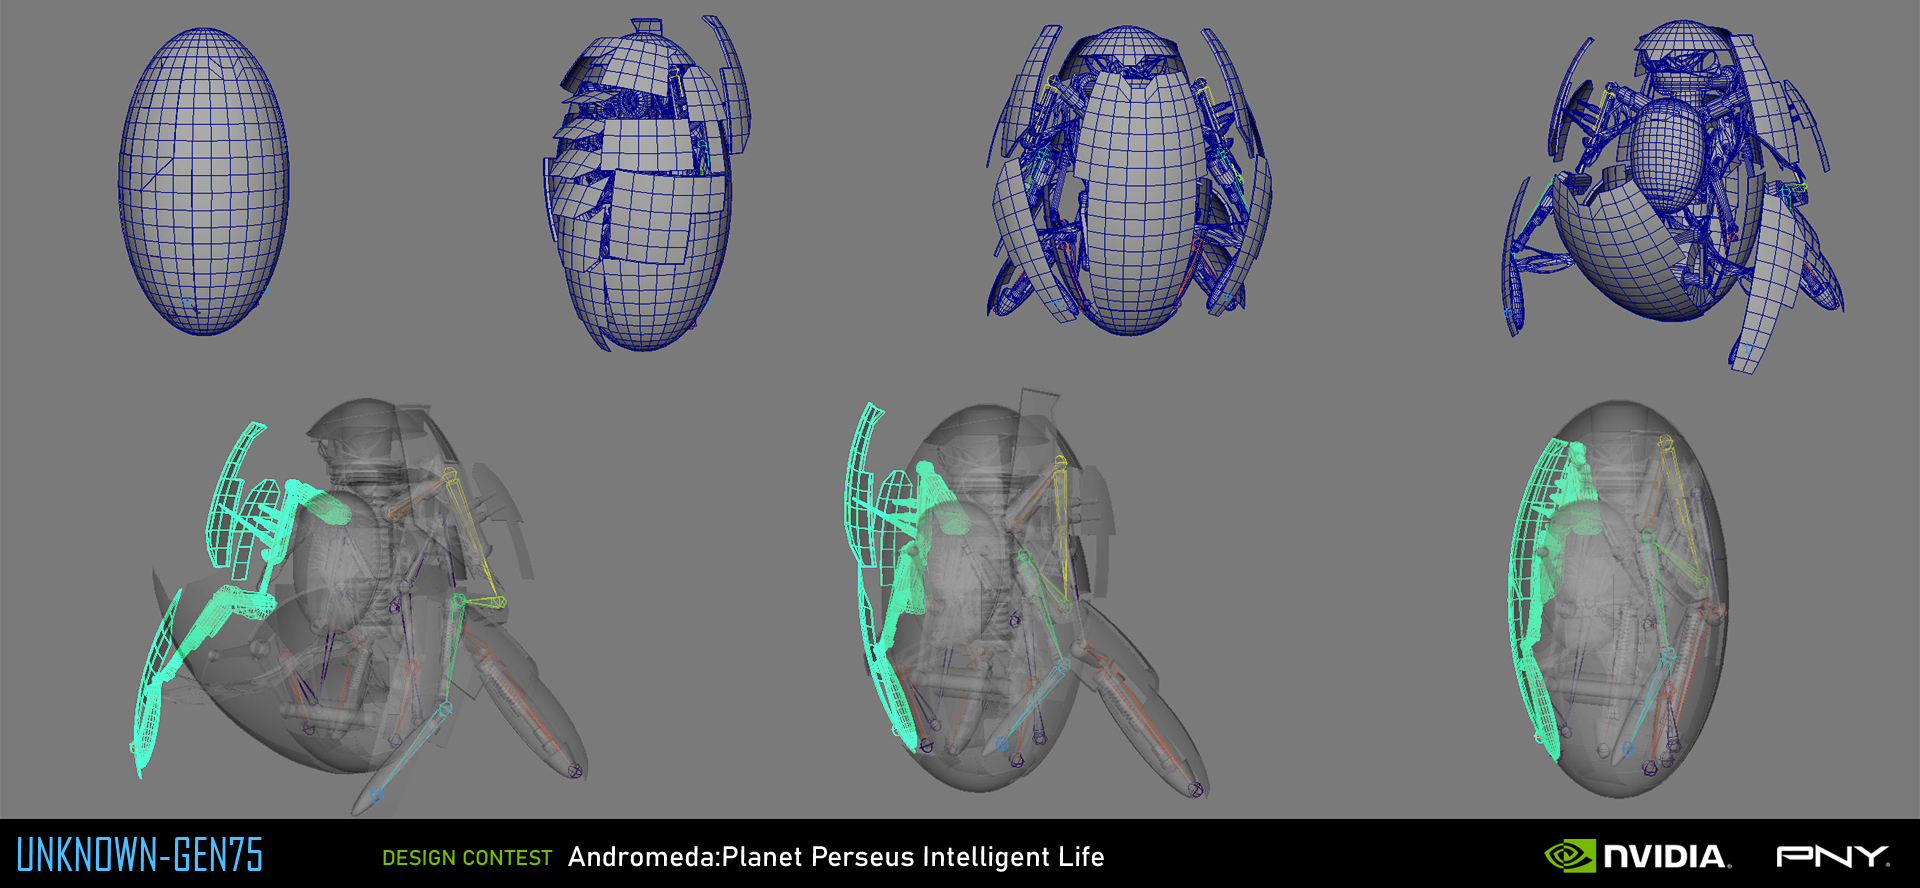The image size is (1920, 888).
Task: Click the first transparent rig with extended legs
Action: tap(360, 605)
